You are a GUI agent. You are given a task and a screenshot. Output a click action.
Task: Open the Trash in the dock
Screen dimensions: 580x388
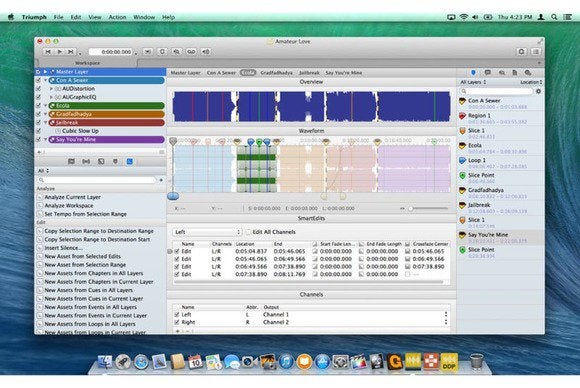coord(476,362)
